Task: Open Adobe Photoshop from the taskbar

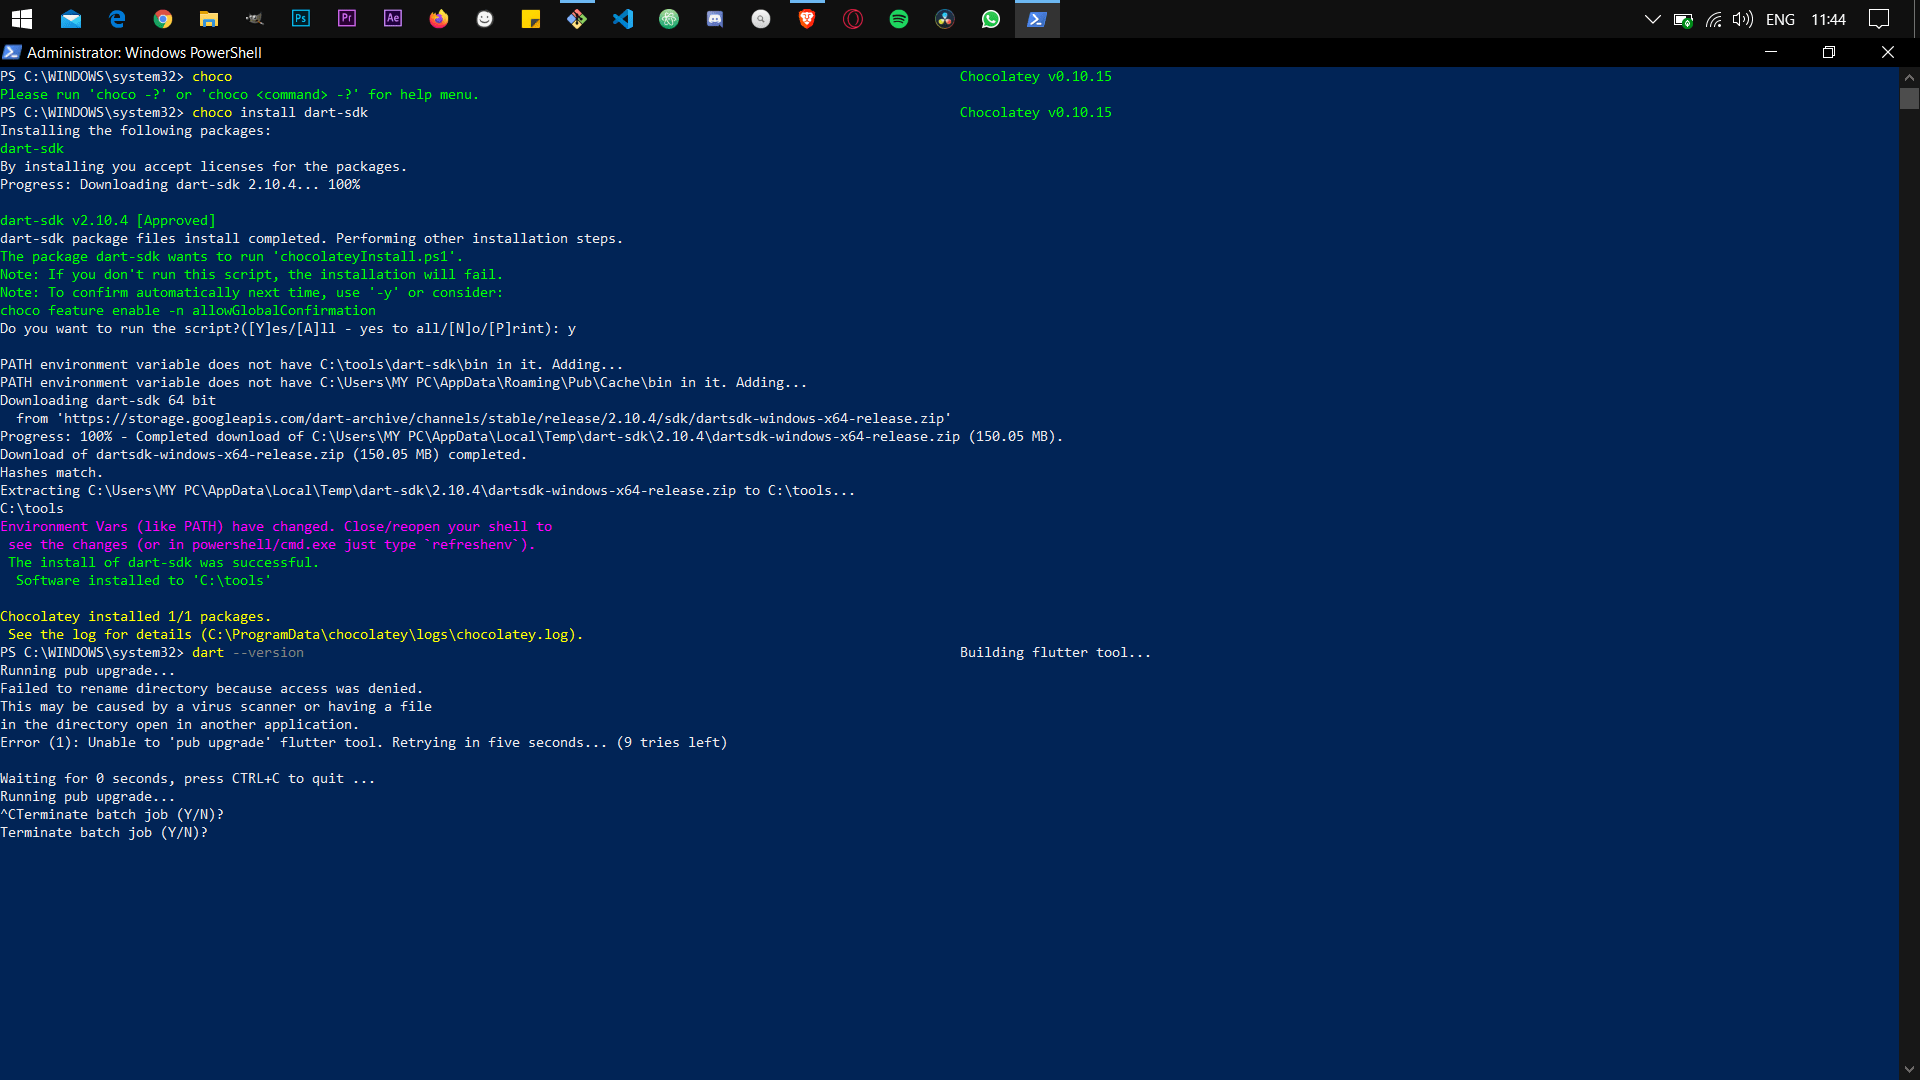Action: tap(301, 19)
